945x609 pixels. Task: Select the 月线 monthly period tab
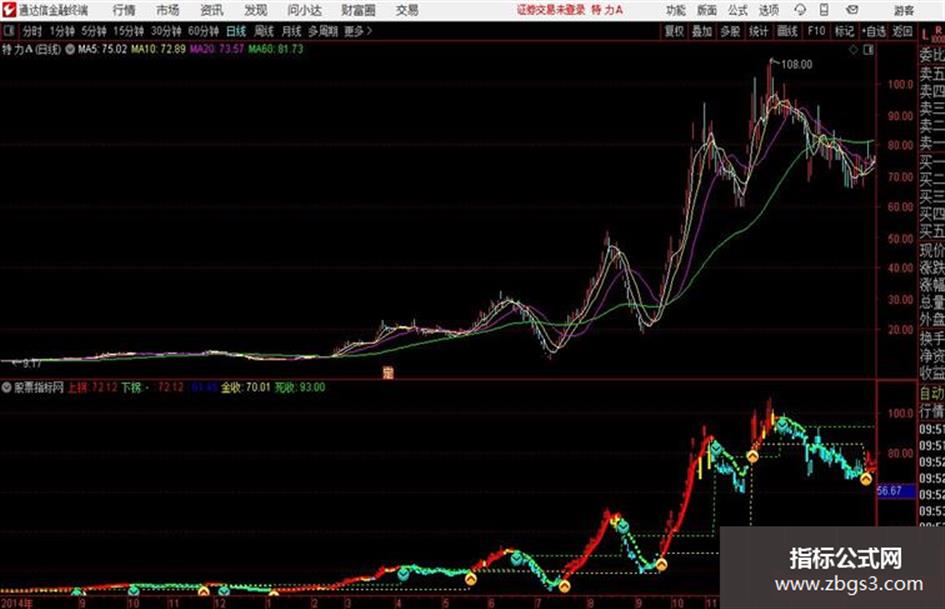tap(292, 31)
